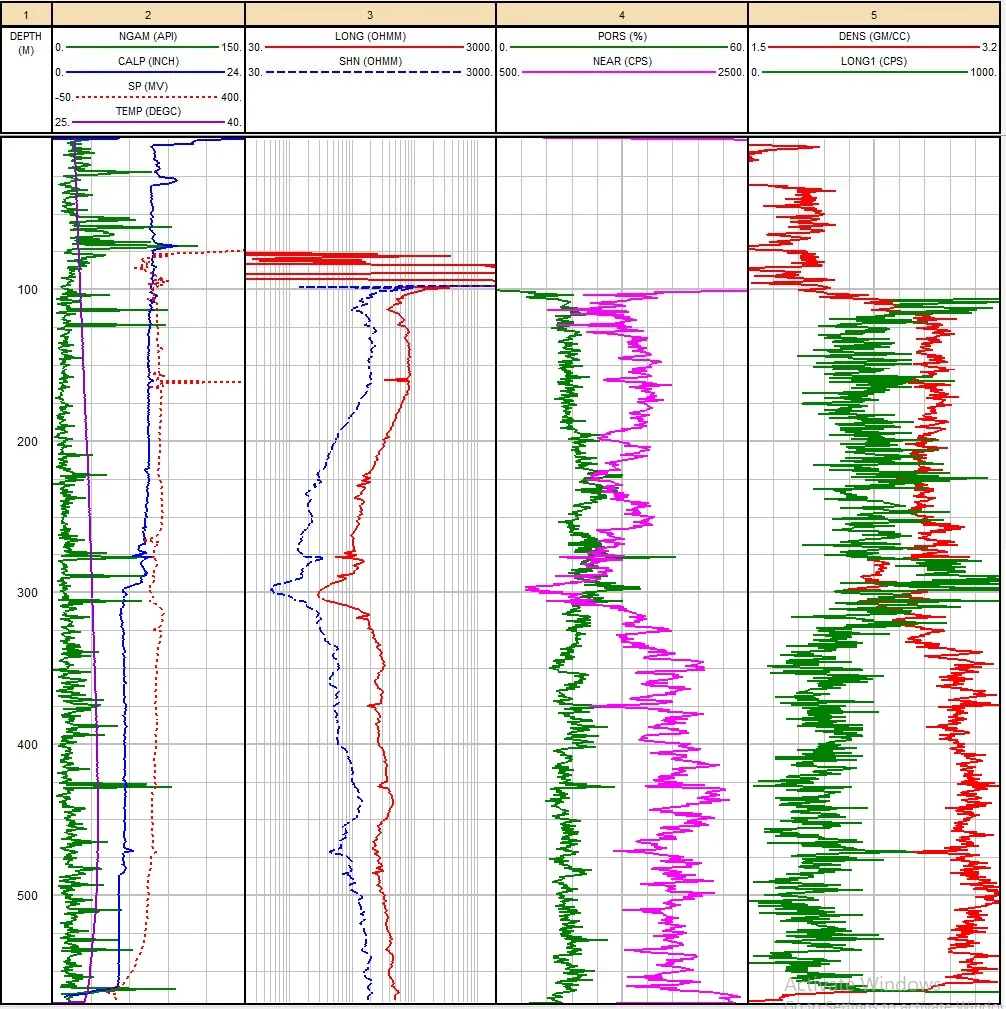Select the NGAM (API) curve label

tap(148, 36)
